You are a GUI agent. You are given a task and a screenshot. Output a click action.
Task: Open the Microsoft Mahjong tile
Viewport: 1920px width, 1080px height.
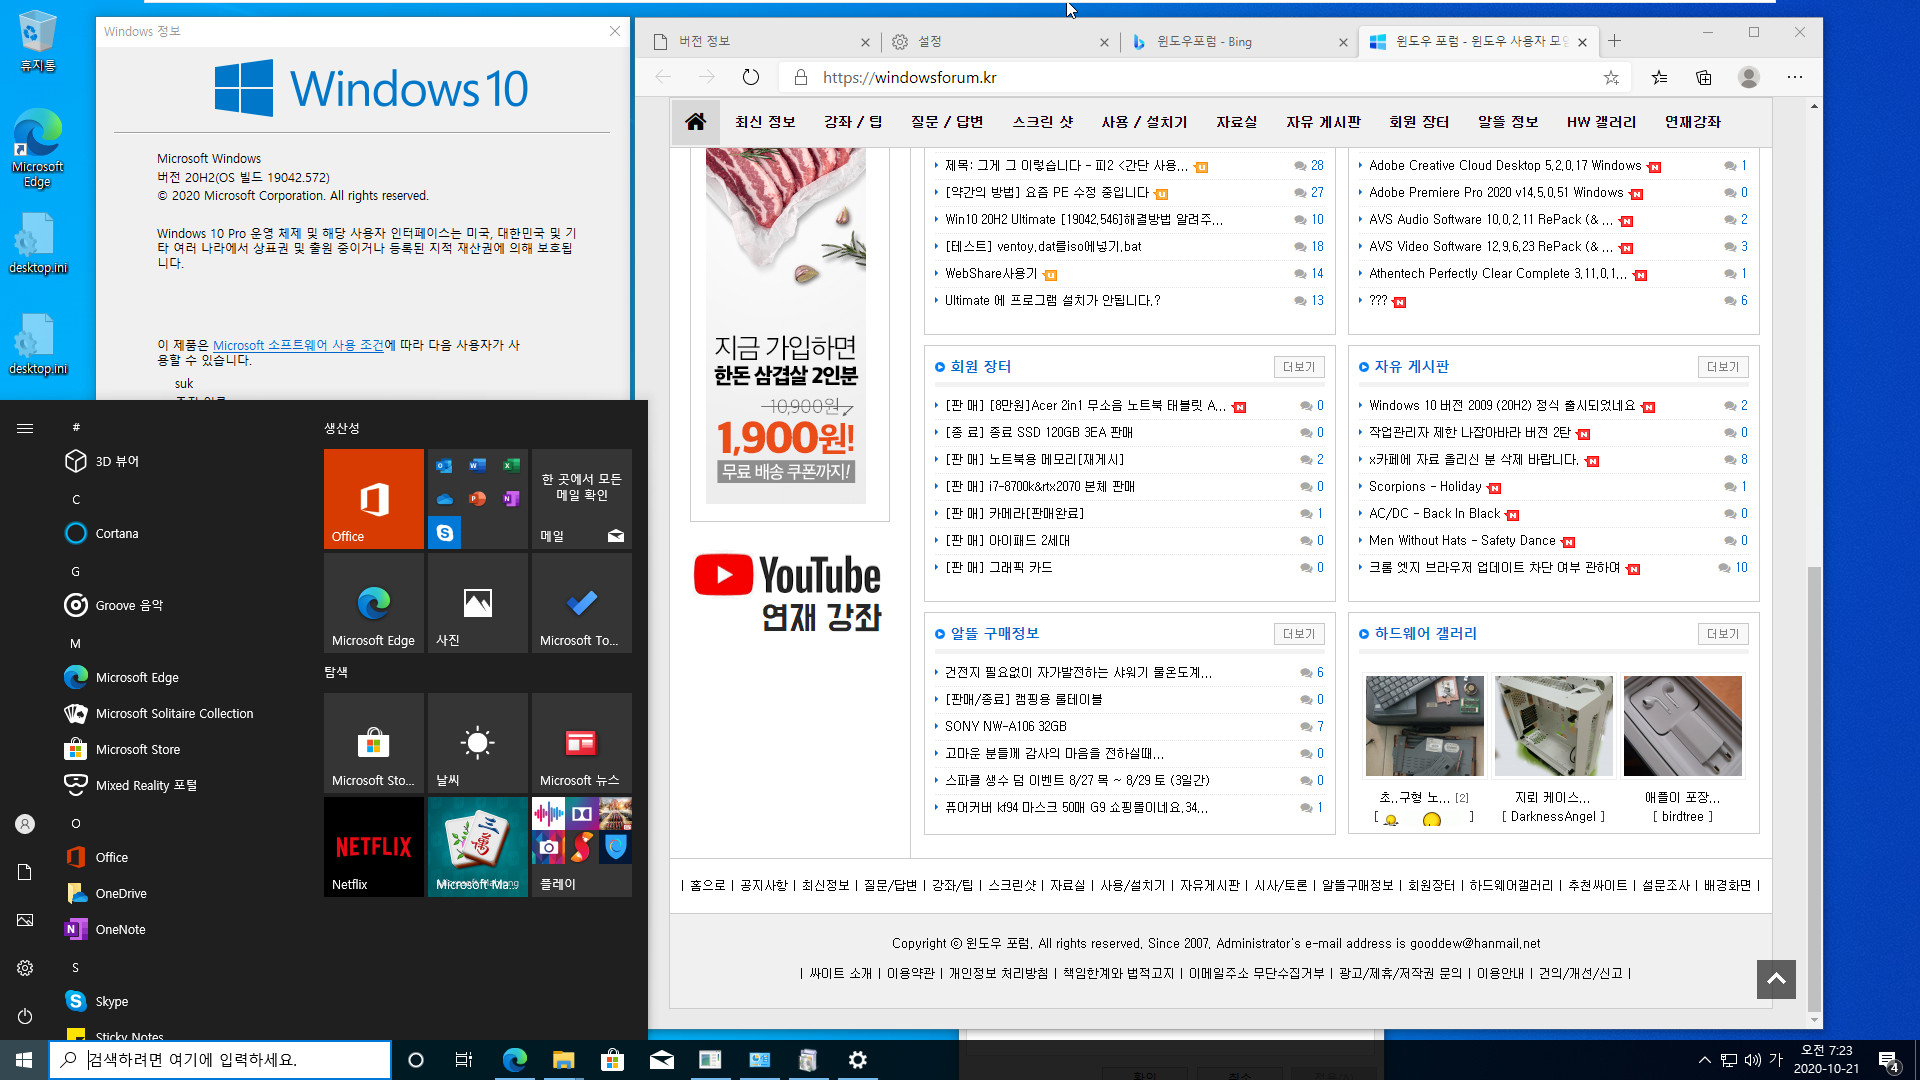(x=478, y=846)
